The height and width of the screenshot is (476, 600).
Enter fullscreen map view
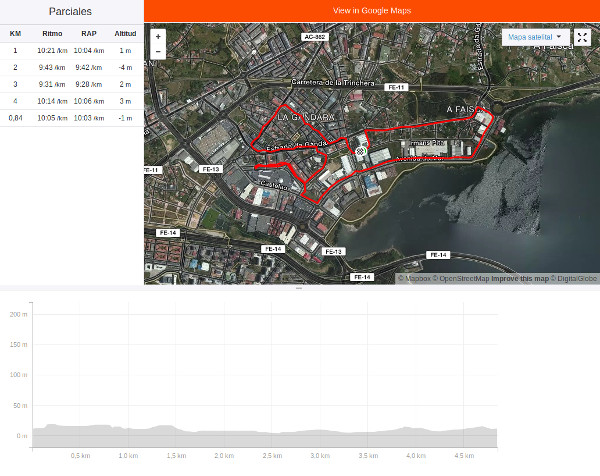coord(582,37)
